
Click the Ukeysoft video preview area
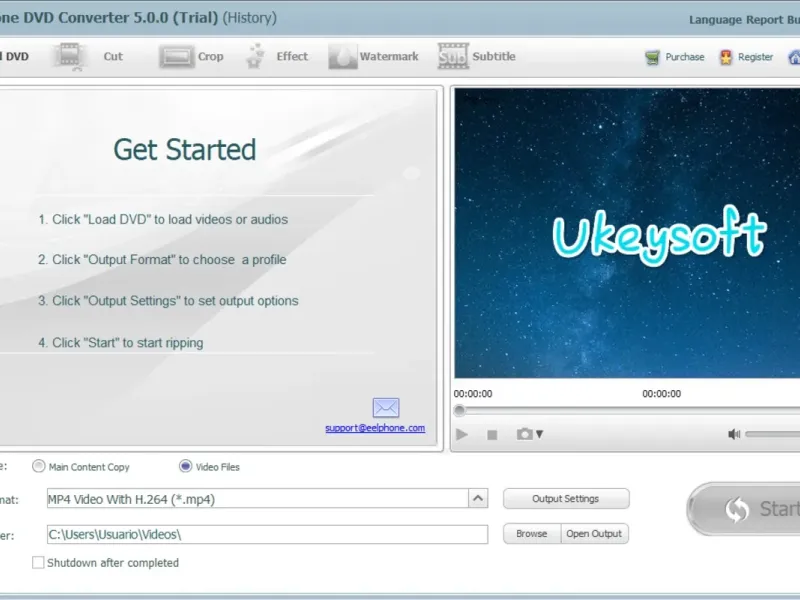[627, 233]
